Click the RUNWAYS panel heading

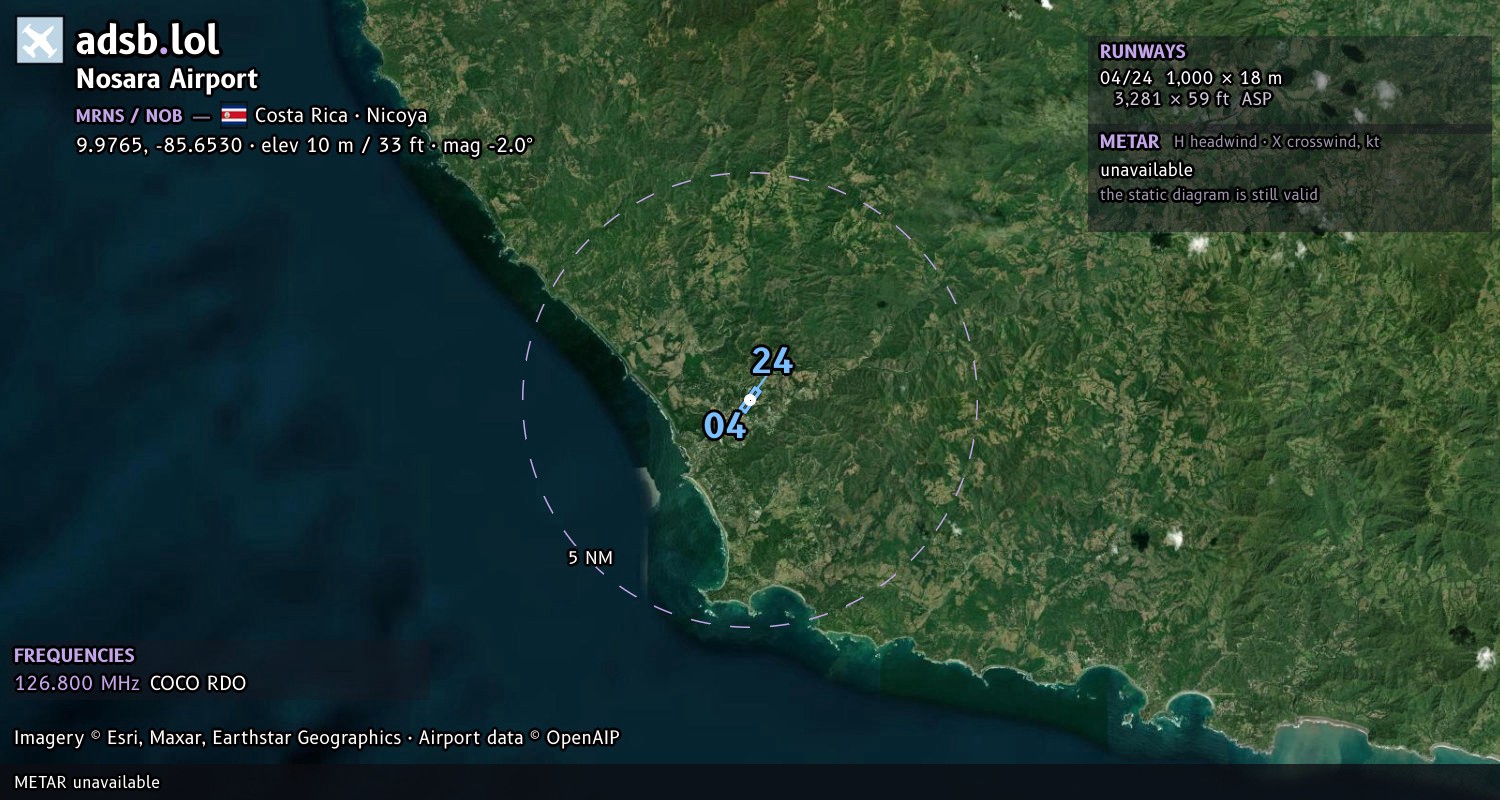point(1142,52)
